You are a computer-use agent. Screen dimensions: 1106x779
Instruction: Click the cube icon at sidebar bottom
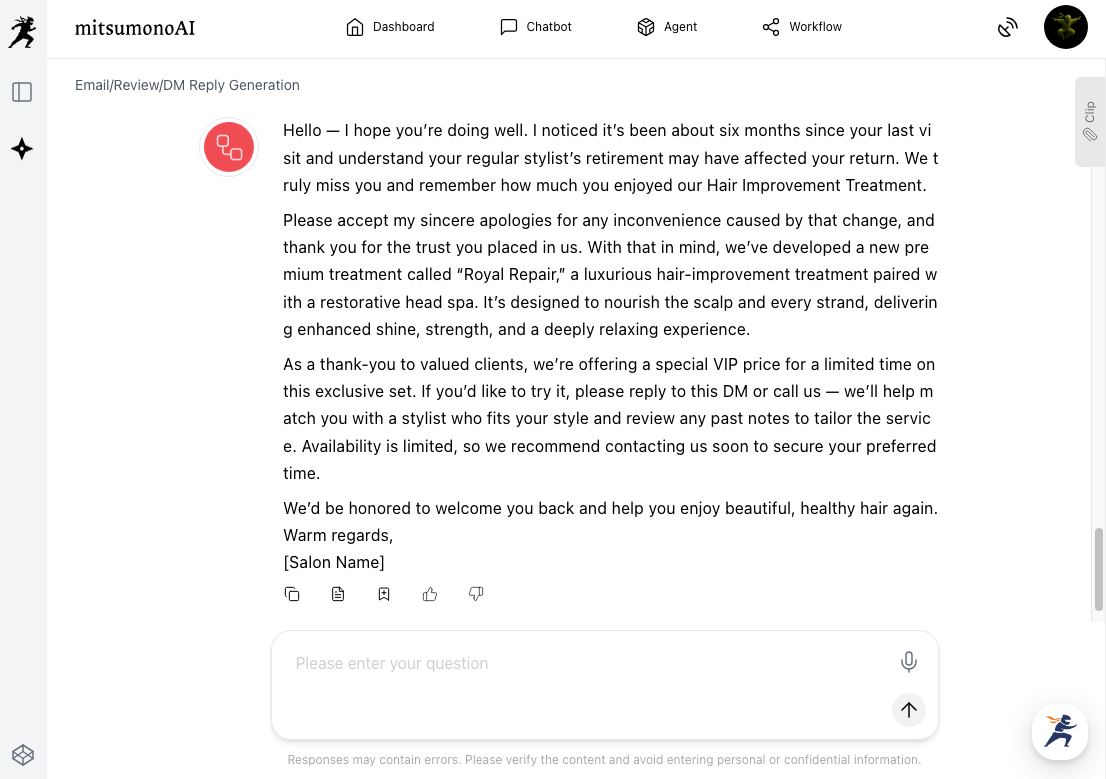22,754
